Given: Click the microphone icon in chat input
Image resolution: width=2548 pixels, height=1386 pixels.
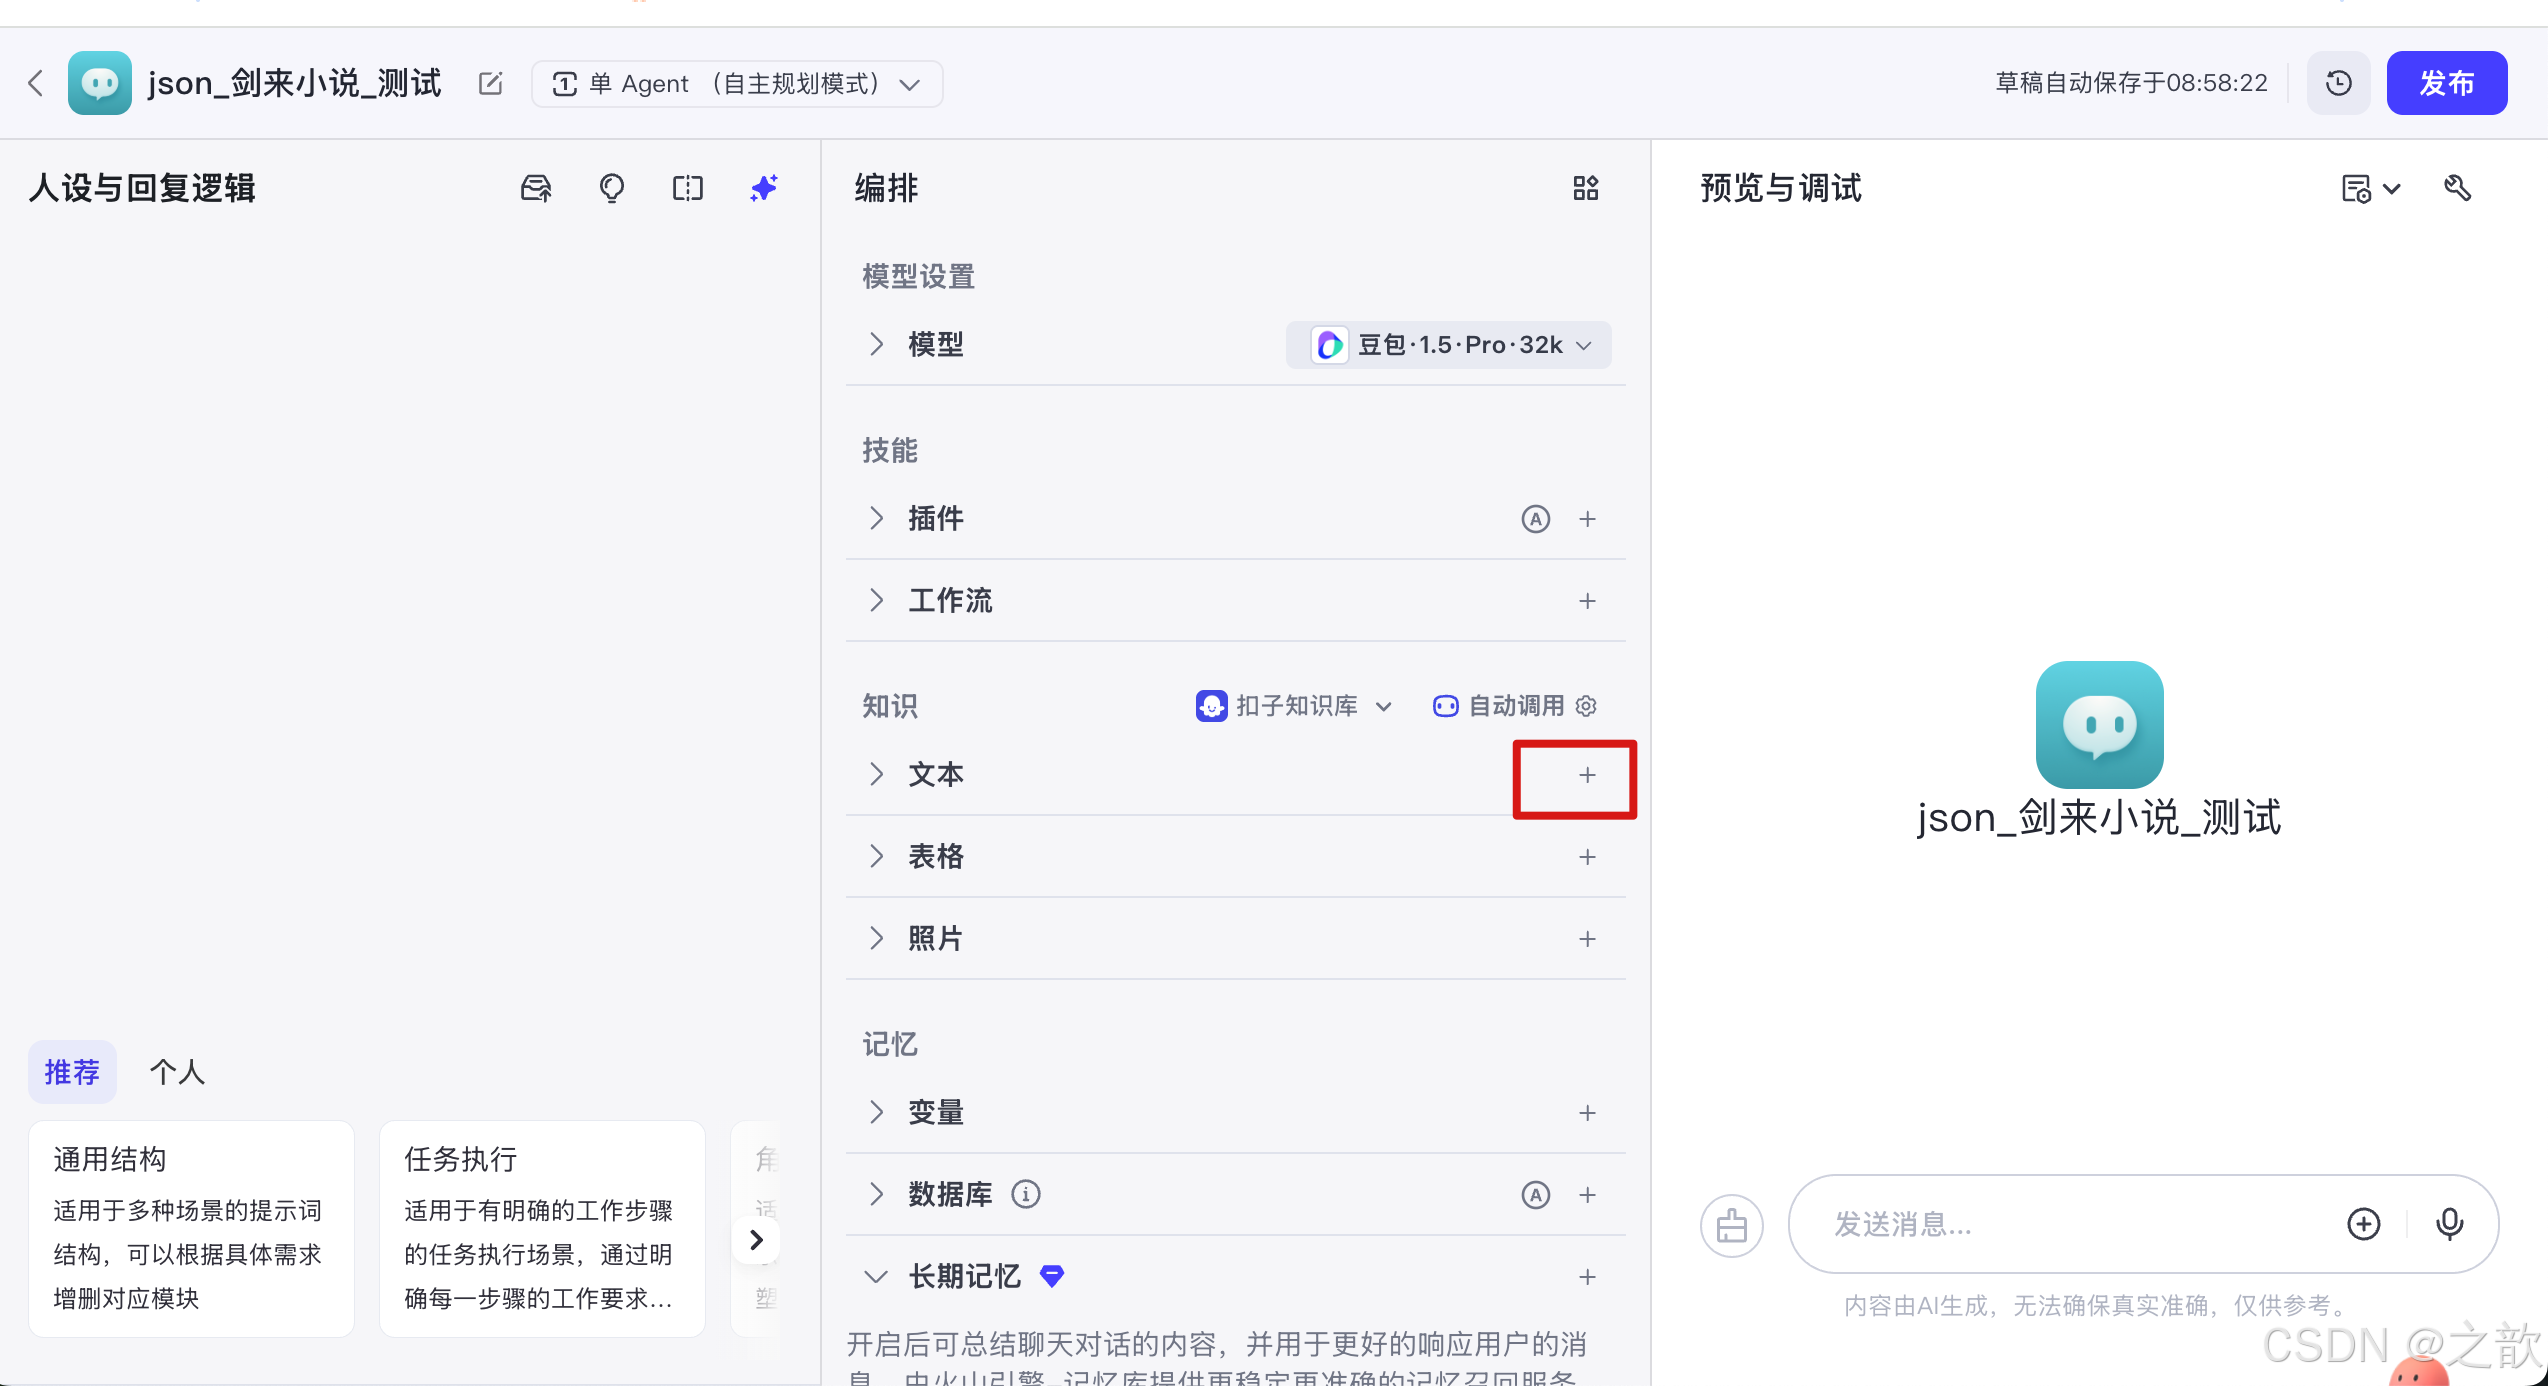Looking at the screenshot, I should tap(2450, 1224).
